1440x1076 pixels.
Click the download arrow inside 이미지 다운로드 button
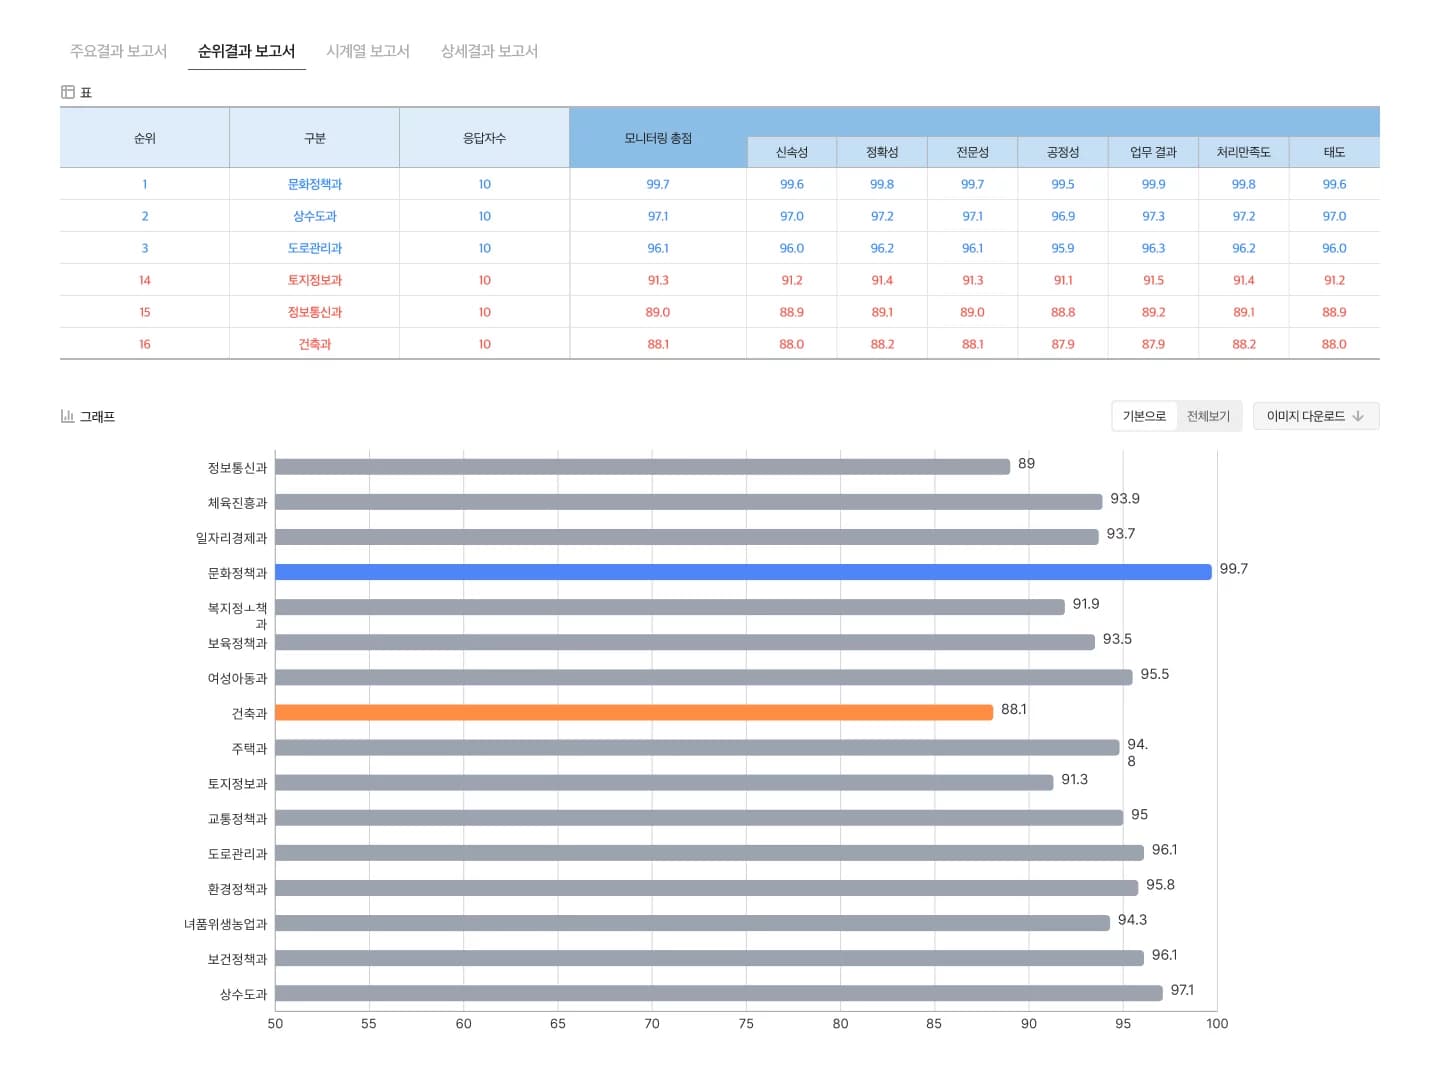1357,416
